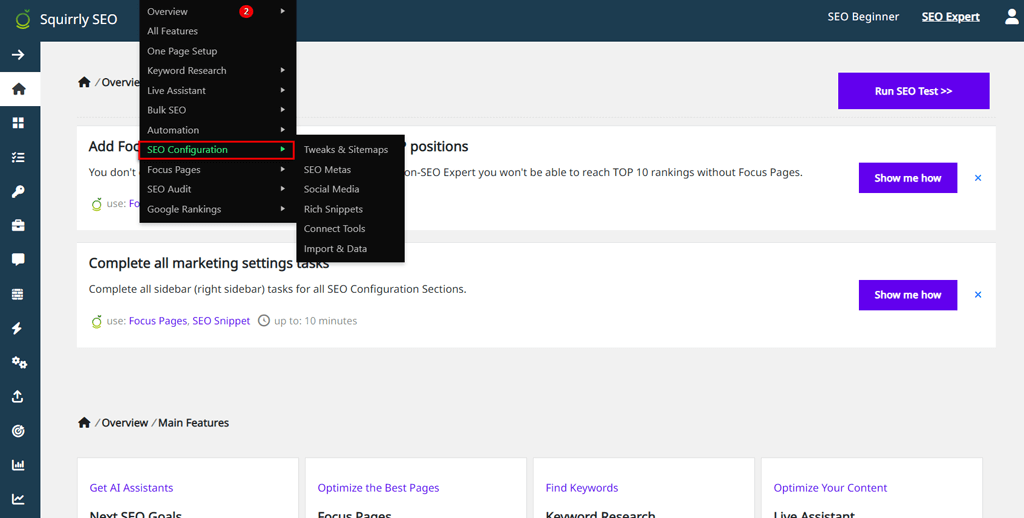Click Show me how for marketing settings task
The image size is (1024, 518).
pyautogui.click(x=908, y=295)
